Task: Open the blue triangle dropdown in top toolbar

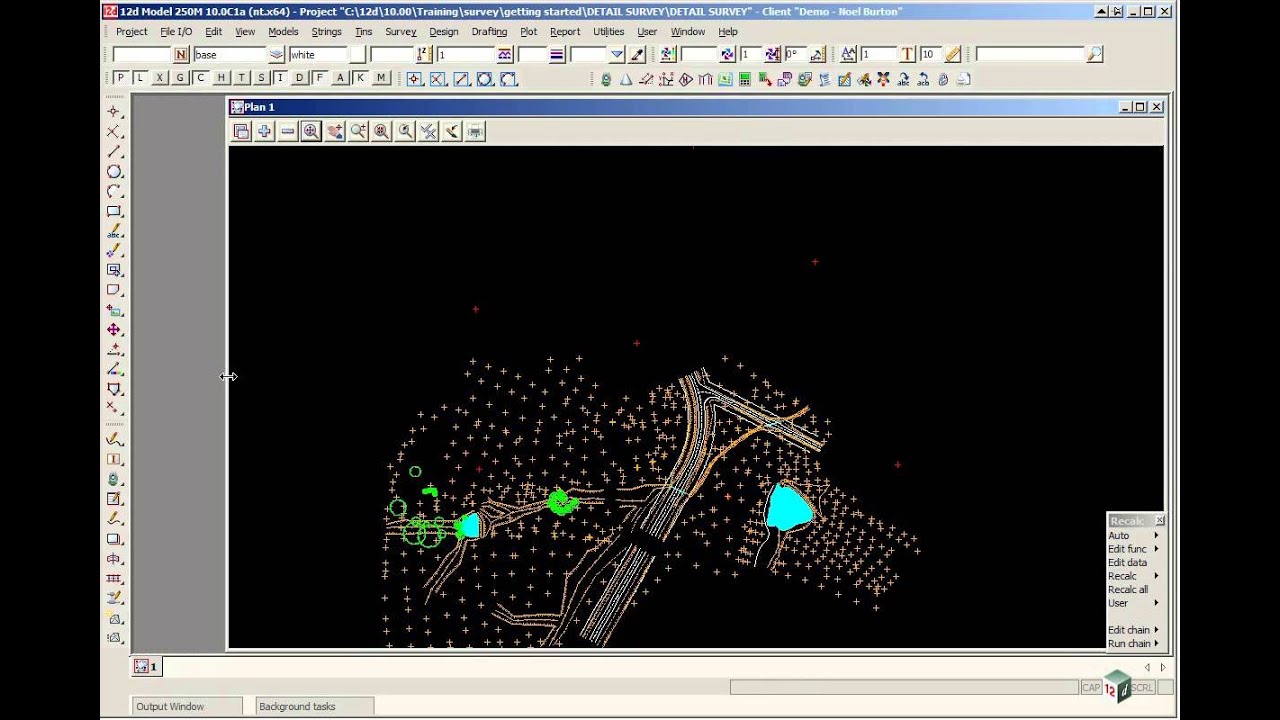Action: point(617,55)
